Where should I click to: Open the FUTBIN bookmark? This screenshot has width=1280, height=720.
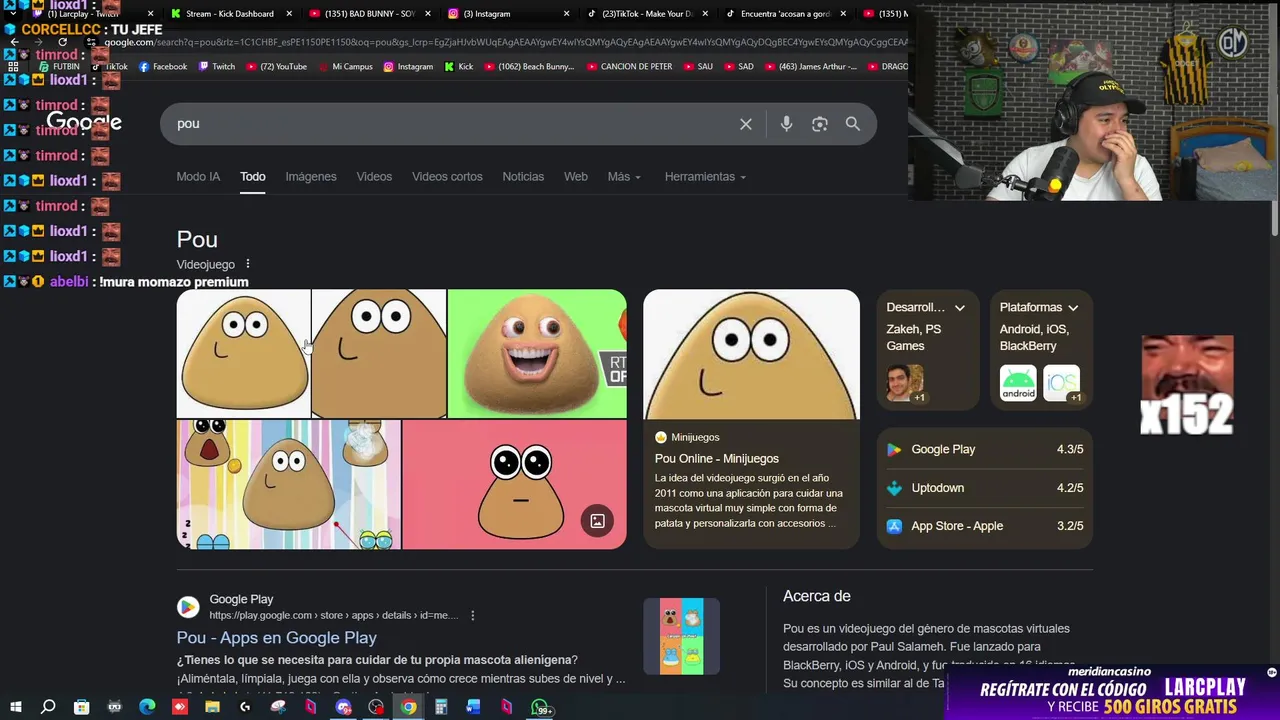click(x=59, y=67)
